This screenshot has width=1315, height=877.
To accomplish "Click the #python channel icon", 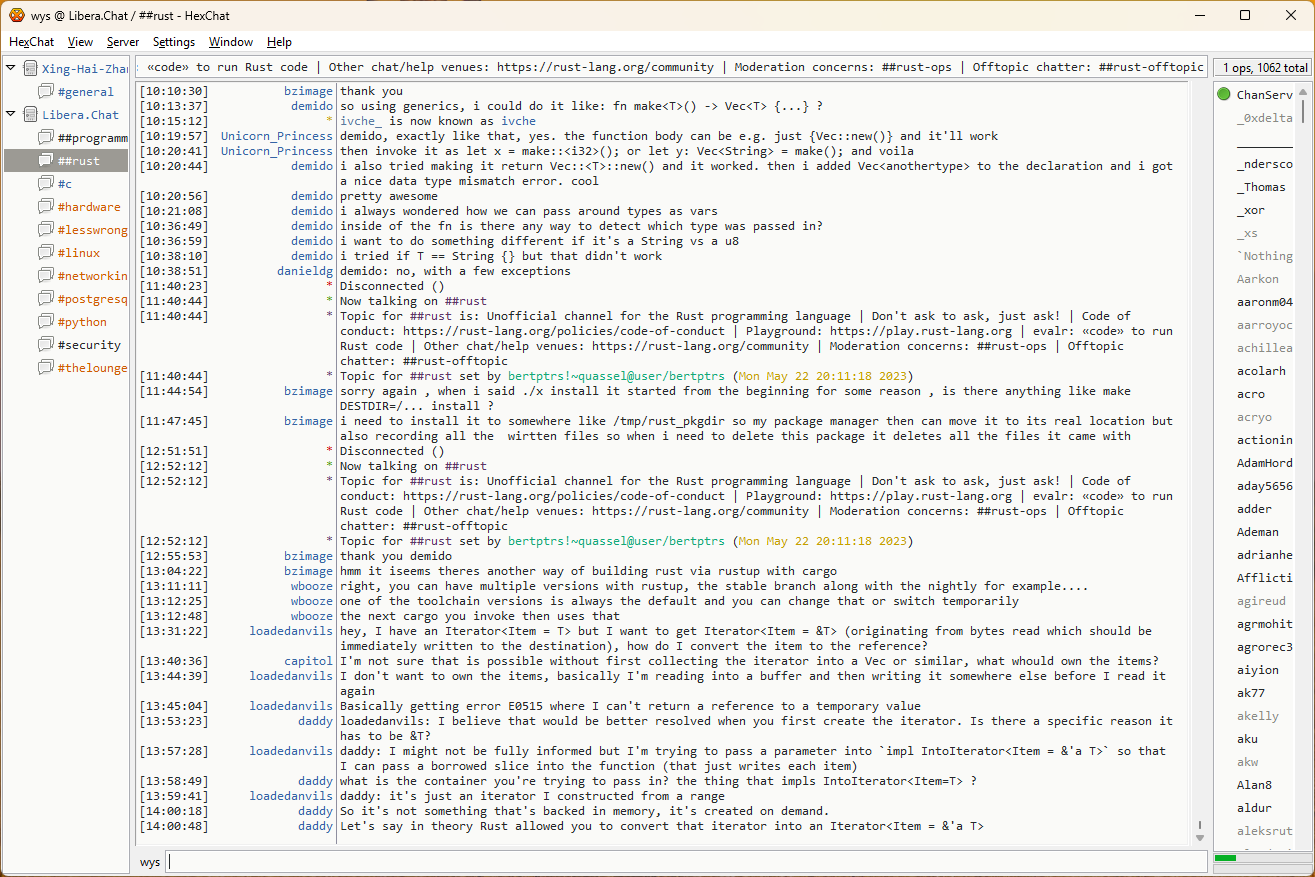I will (46, 321).
